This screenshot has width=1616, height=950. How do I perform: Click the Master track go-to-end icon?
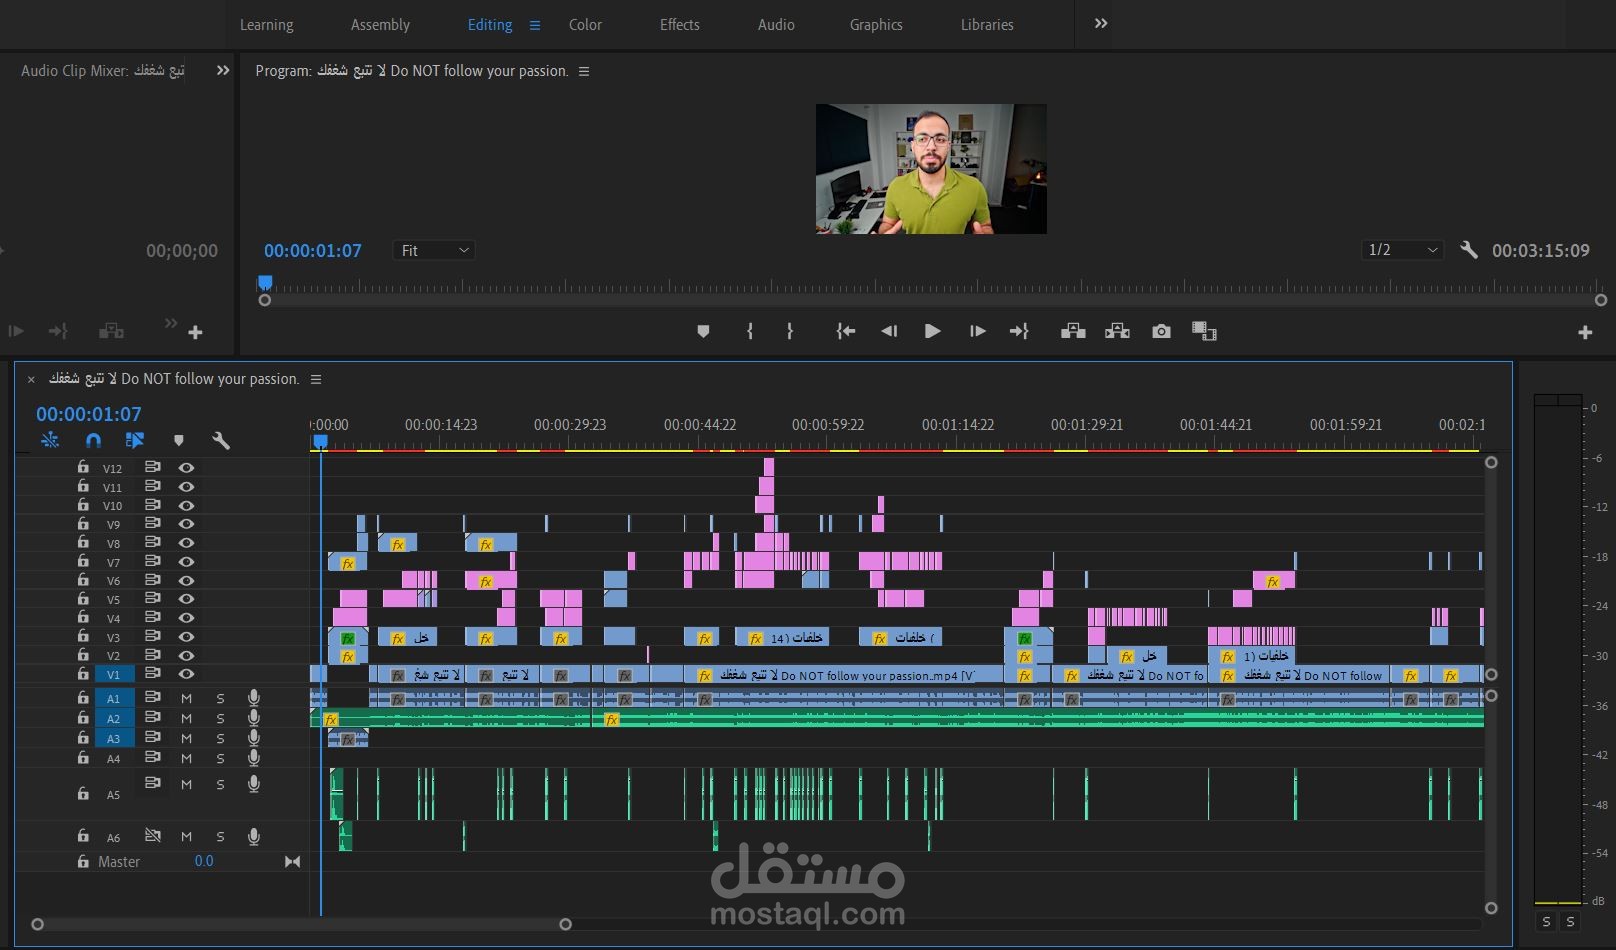(292, 861)
